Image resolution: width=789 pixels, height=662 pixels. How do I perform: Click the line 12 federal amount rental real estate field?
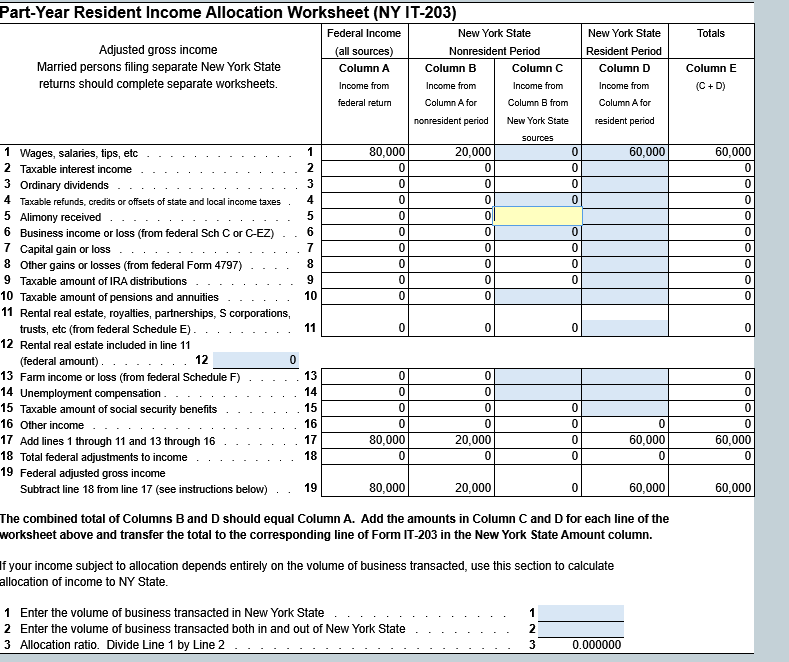pyautogui.click(x=256, y=360)
